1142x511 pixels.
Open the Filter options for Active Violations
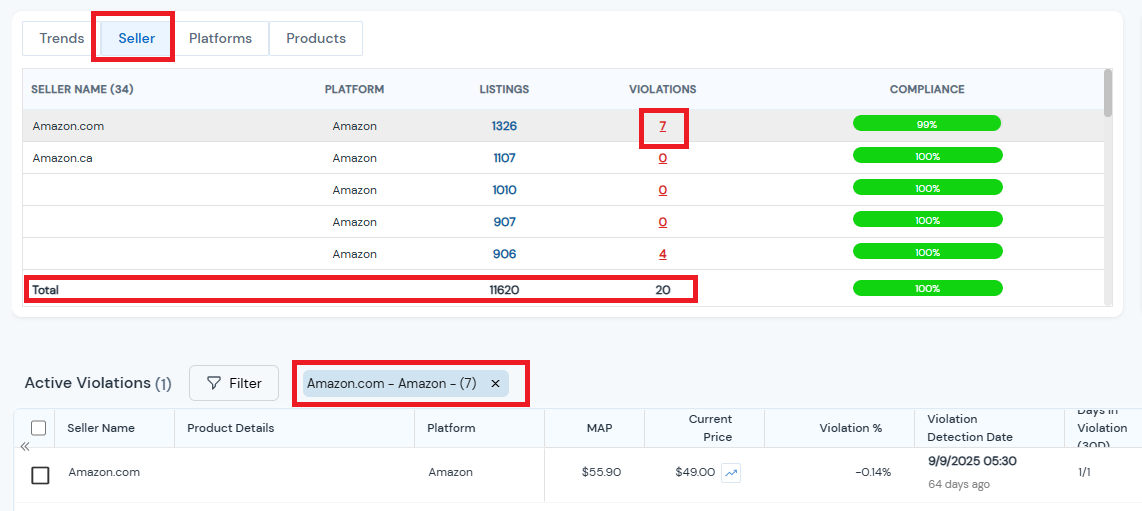tap(234, 384)
